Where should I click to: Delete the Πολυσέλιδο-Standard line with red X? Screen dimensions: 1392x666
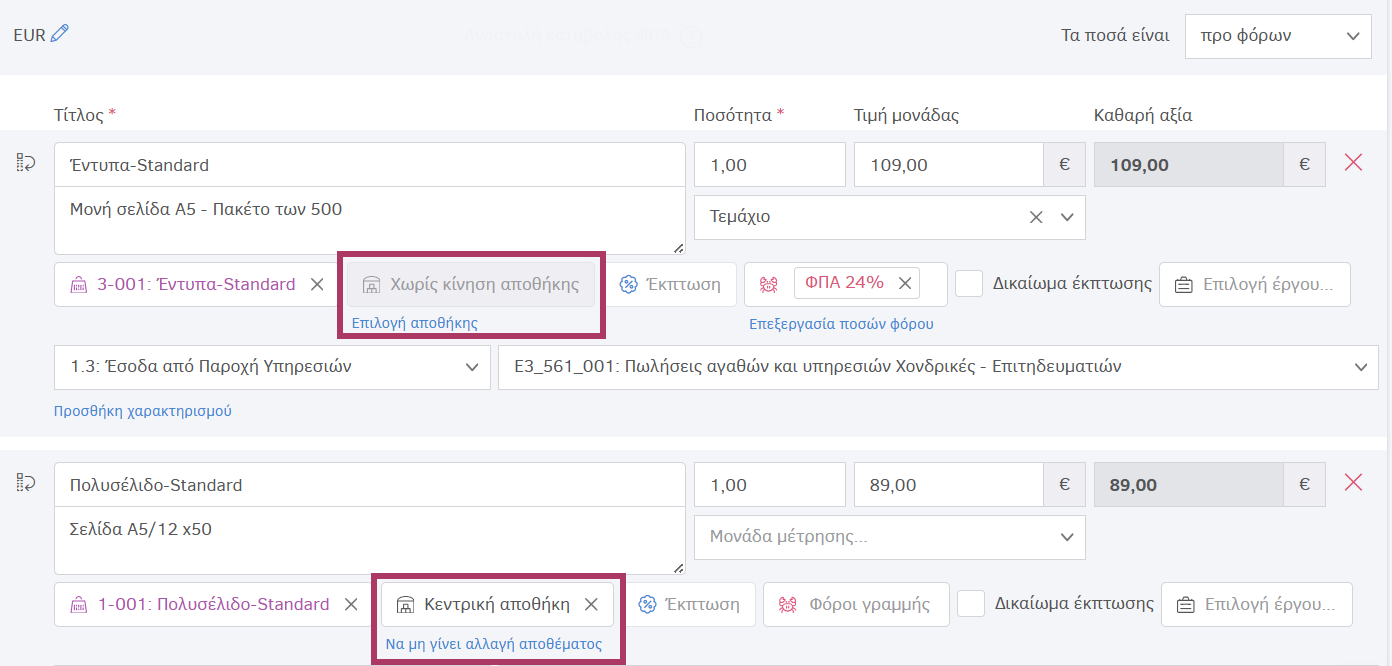[x=1353, y=483]
